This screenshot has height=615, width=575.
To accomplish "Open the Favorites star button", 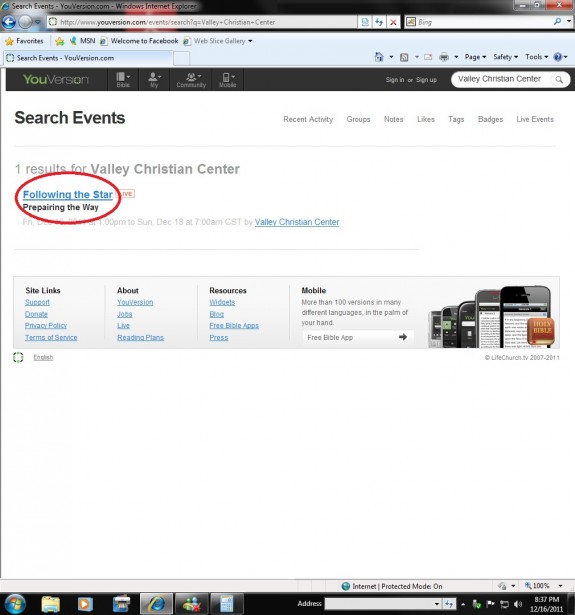I will pyautogui.click(x=24, y=41).
